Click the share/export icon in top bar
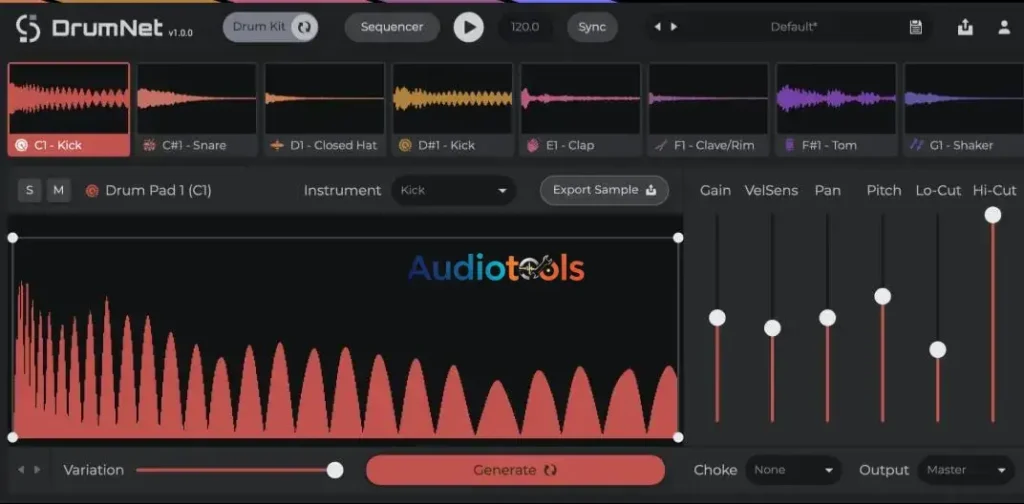 pos(965,27)
